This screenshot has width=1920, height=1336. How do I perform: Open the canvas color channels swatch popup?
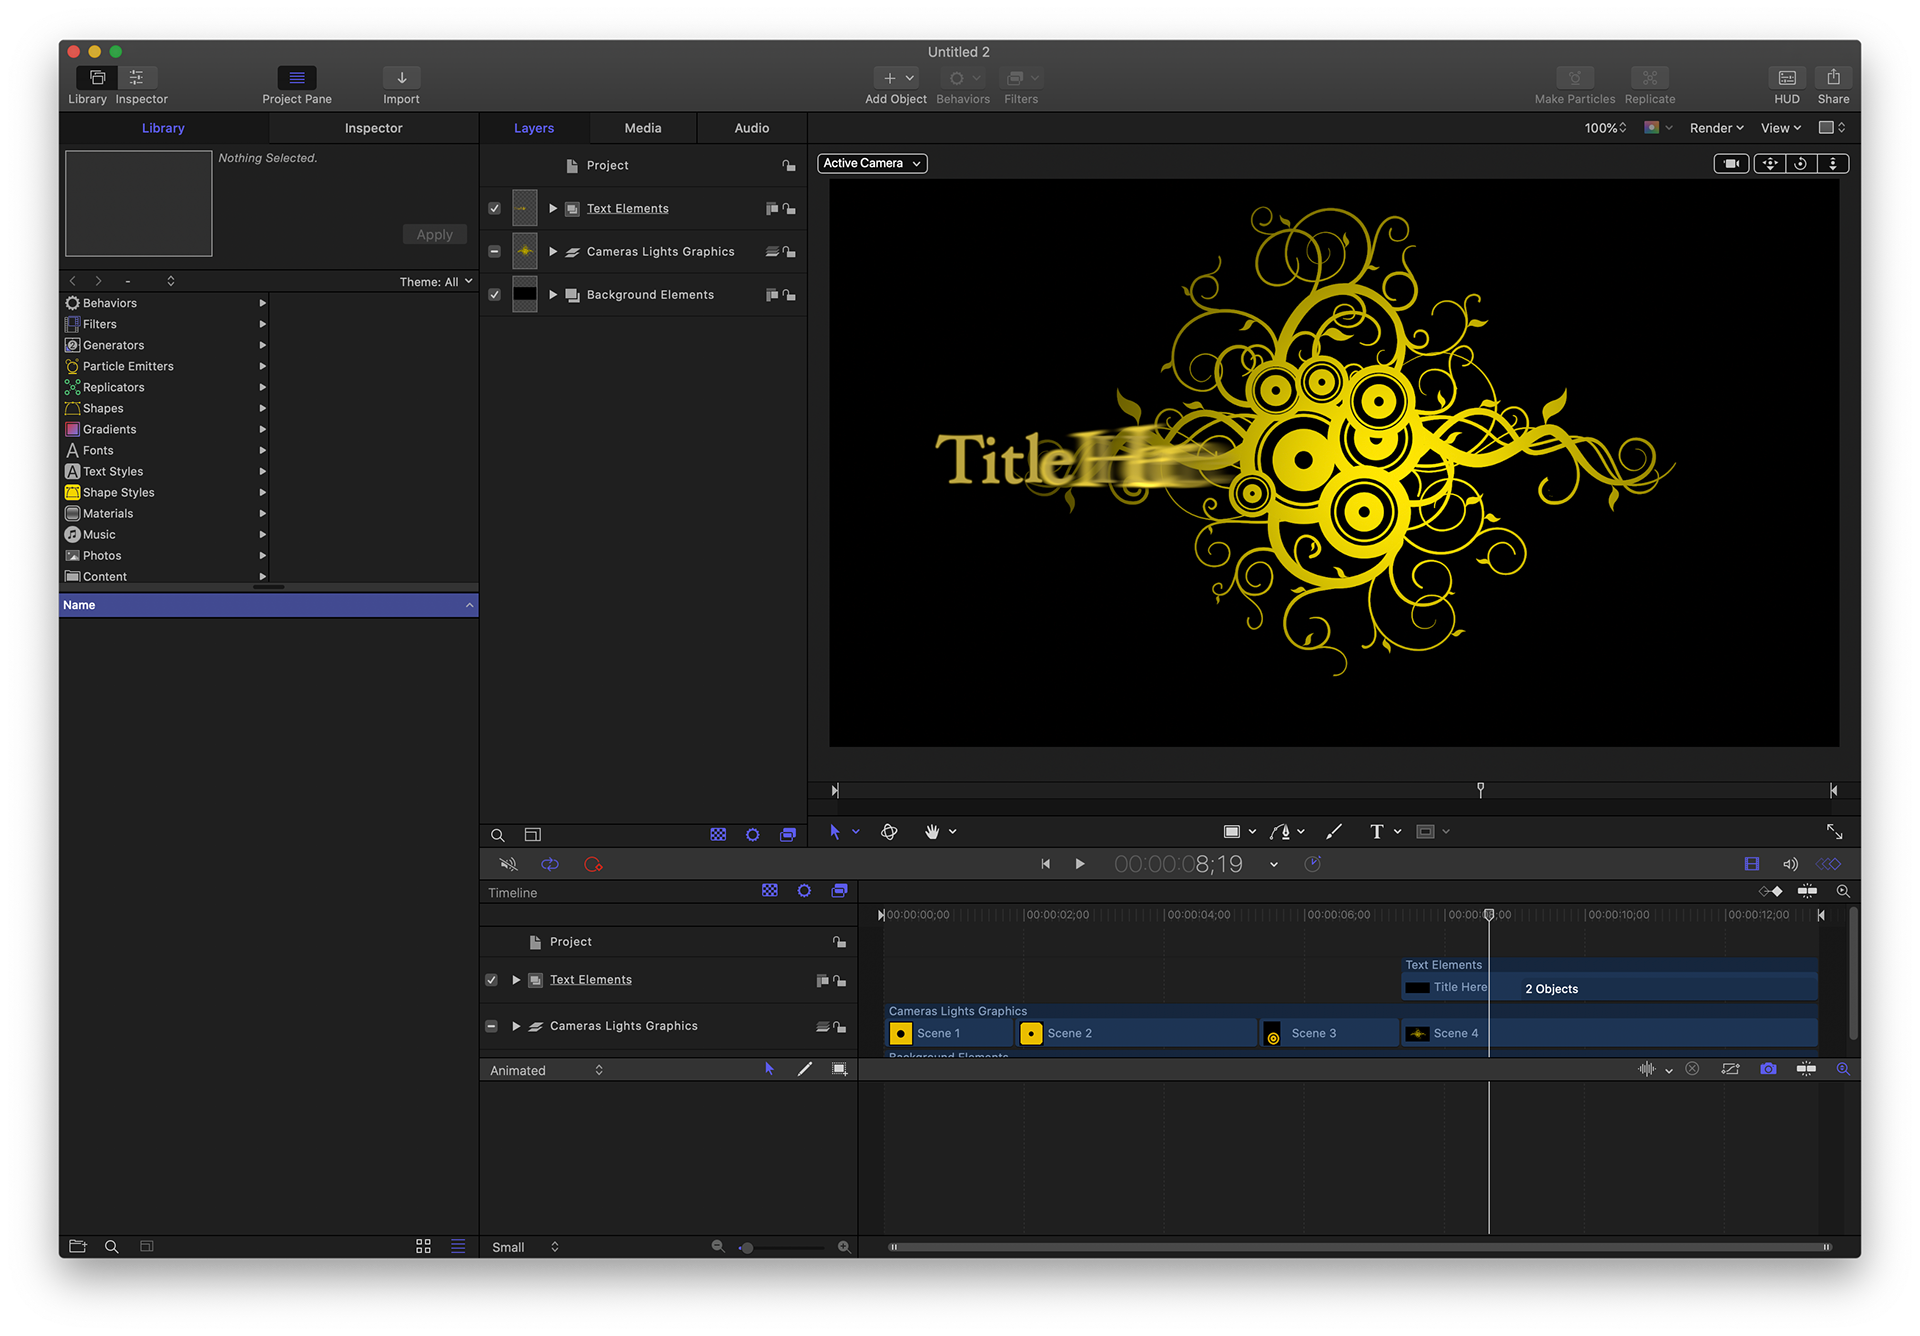pos(1658,128)
